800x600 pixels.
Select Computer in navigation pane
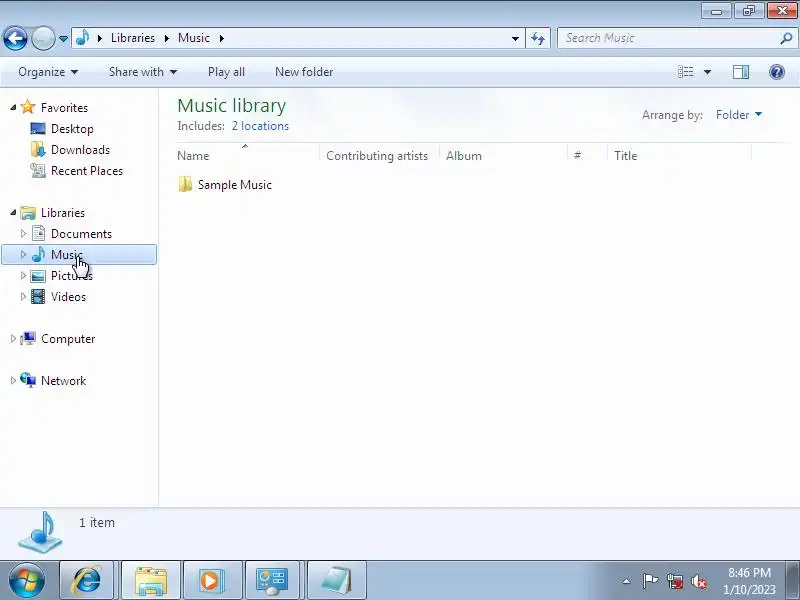tap(68, 339)
